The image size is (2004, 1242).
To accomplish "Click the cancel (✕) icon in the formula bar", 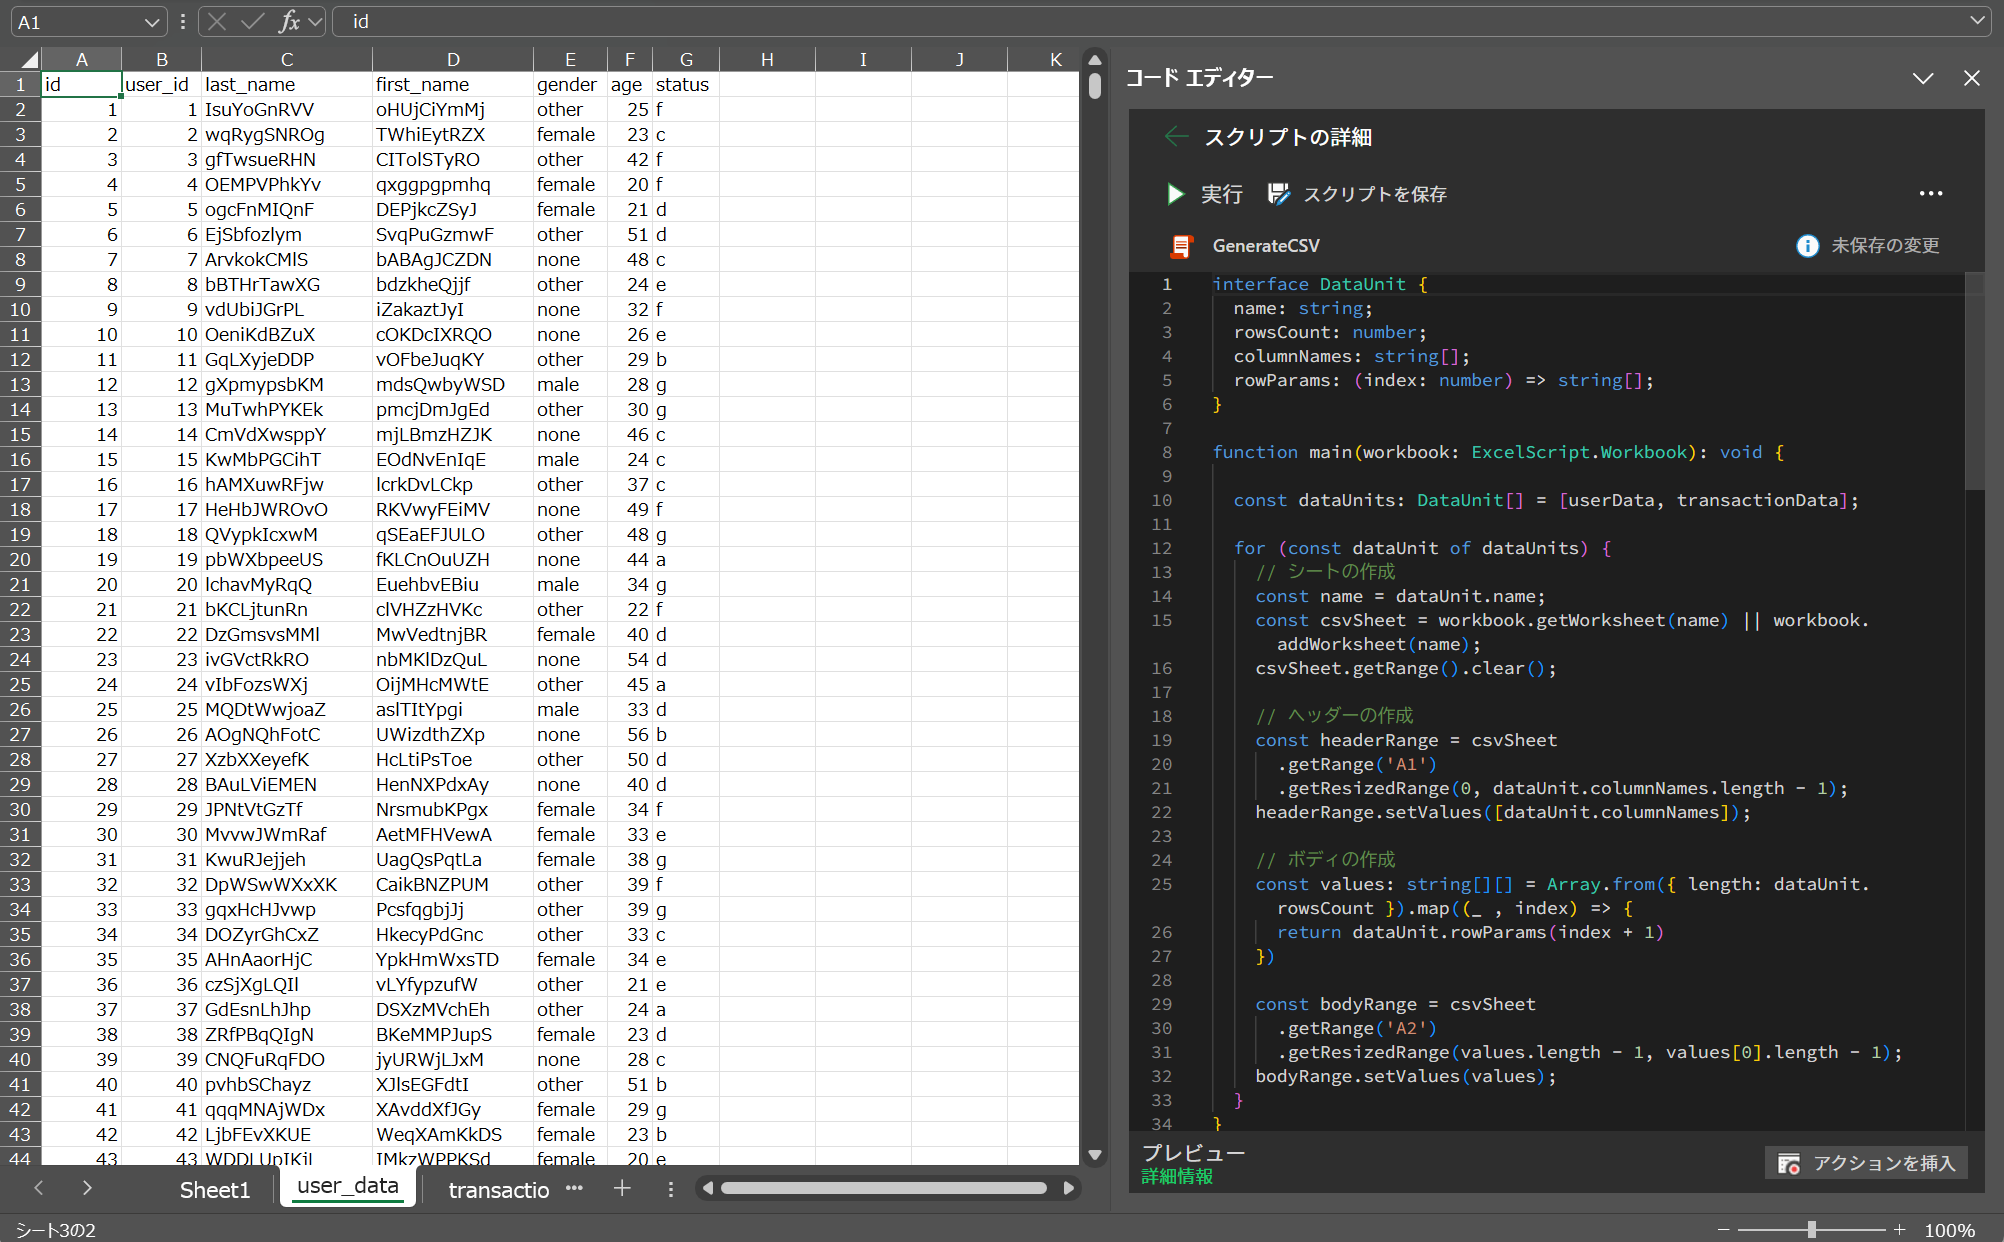I will coord(218,21).
